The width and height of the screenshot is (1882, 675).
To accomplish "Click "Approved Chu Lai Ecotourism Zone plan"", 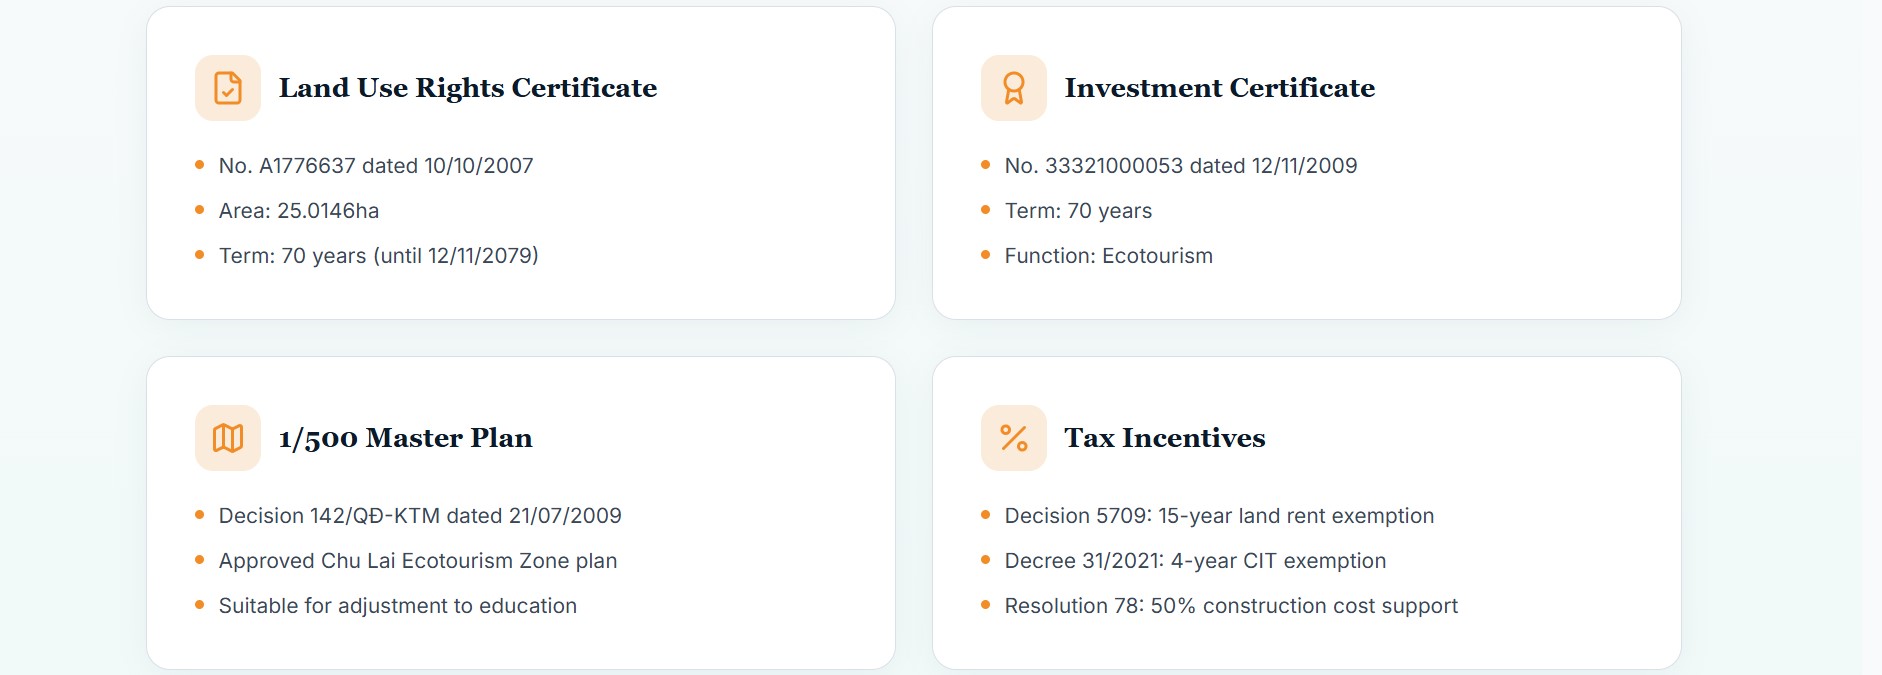I will [418, 561].
